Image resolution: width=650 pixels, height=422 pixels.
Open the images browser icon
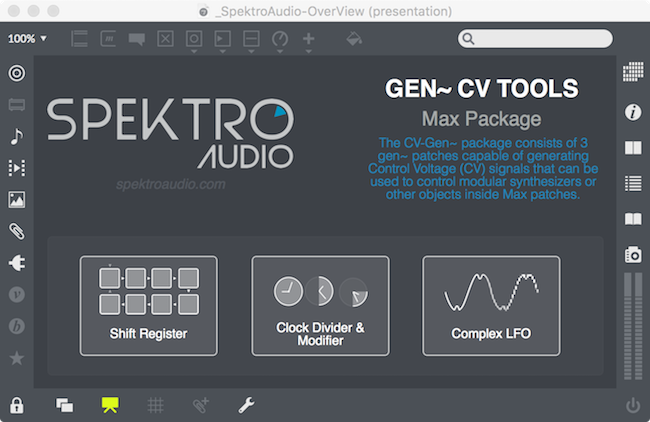coord(17,199)
